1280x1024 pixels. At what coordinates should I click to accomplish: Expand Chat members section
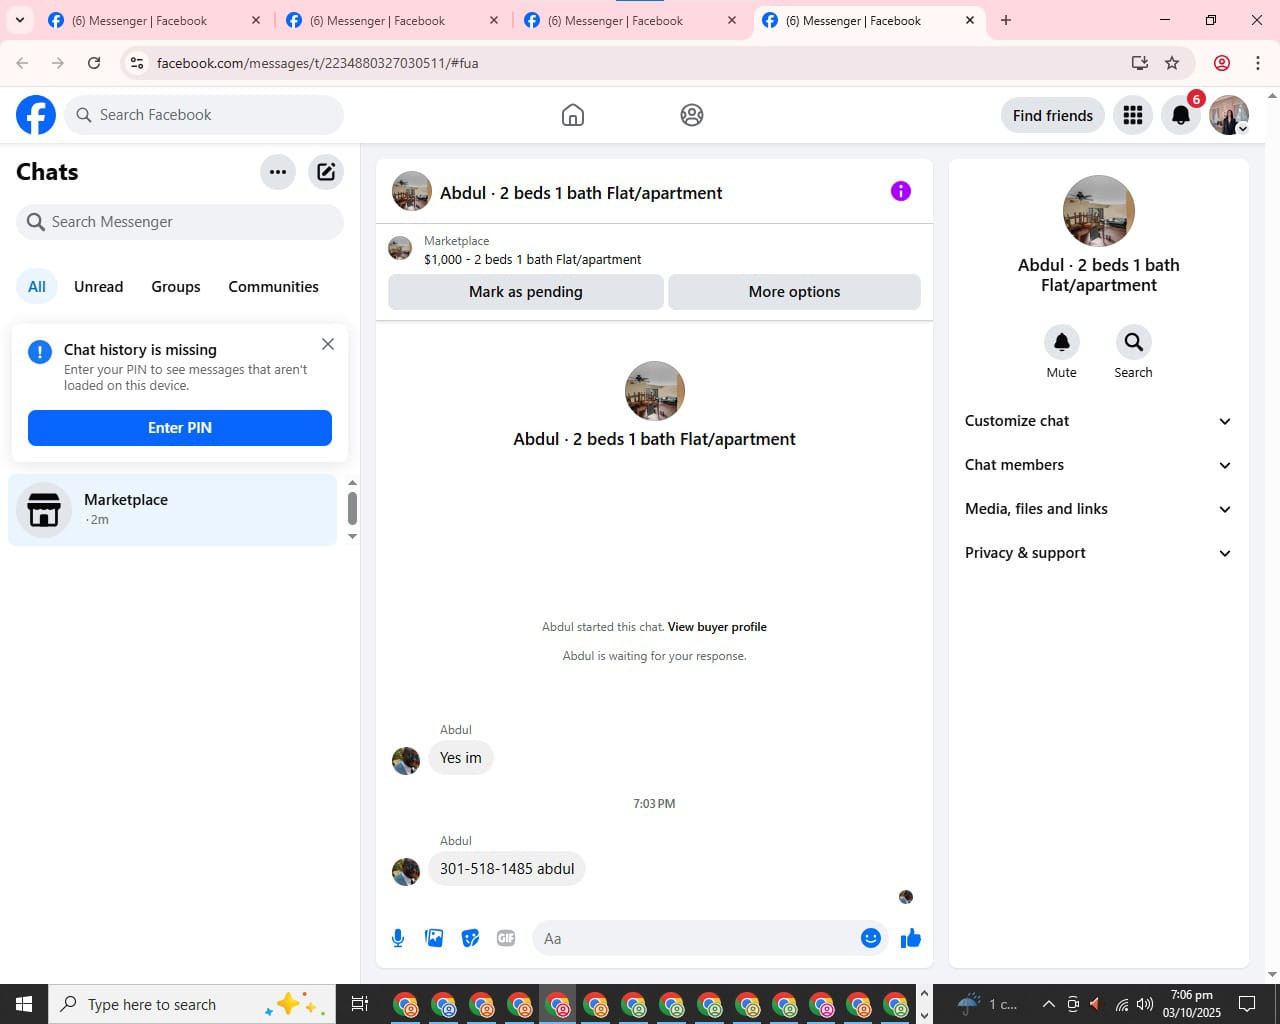click(1098, 465)
